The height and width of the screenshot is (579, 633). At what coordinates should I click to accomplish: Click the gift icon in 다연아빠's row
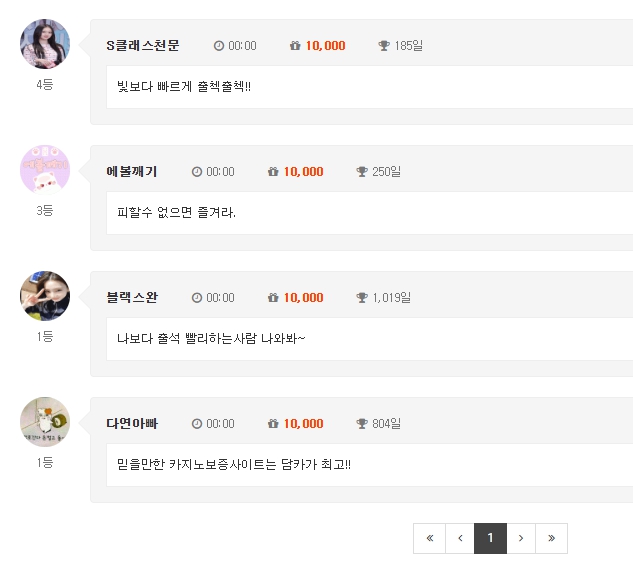click(x=273, y=424)
